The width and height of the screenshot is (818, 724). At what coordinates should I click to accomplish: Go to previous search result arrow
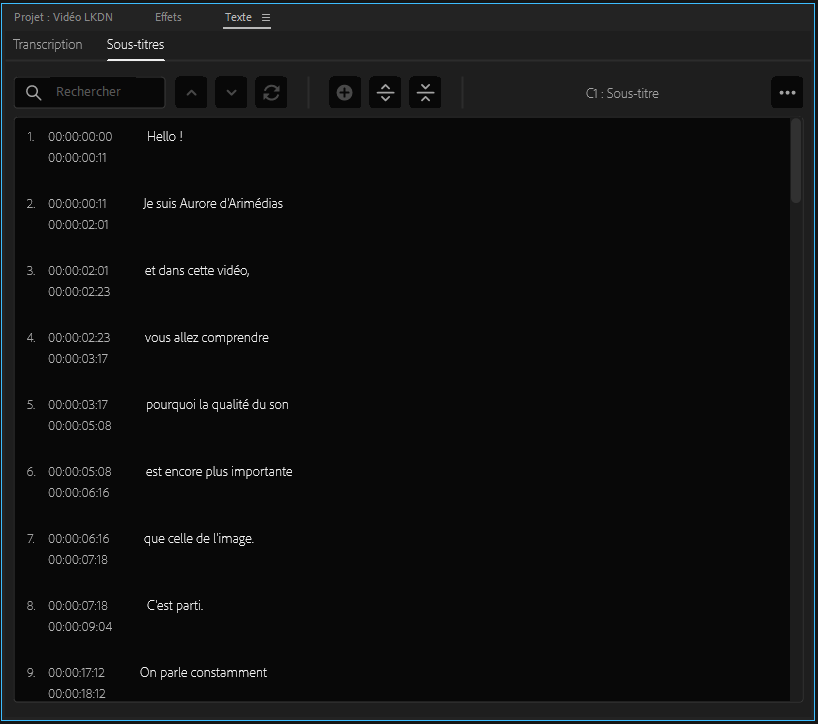coord(191,93)
